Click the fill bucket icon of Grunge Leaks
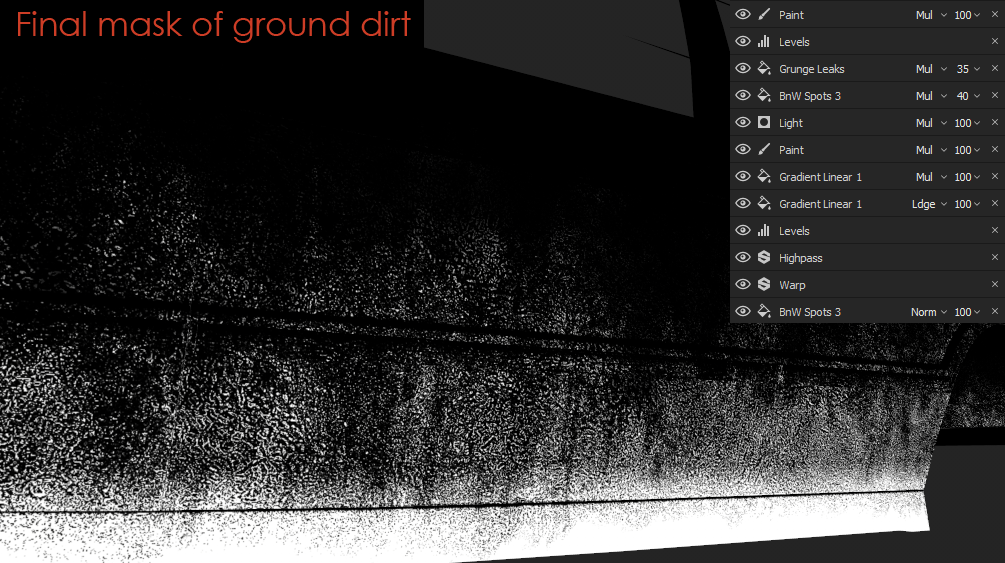The image size is (1005, 563). pyautogui.click(x=763, y=68)
